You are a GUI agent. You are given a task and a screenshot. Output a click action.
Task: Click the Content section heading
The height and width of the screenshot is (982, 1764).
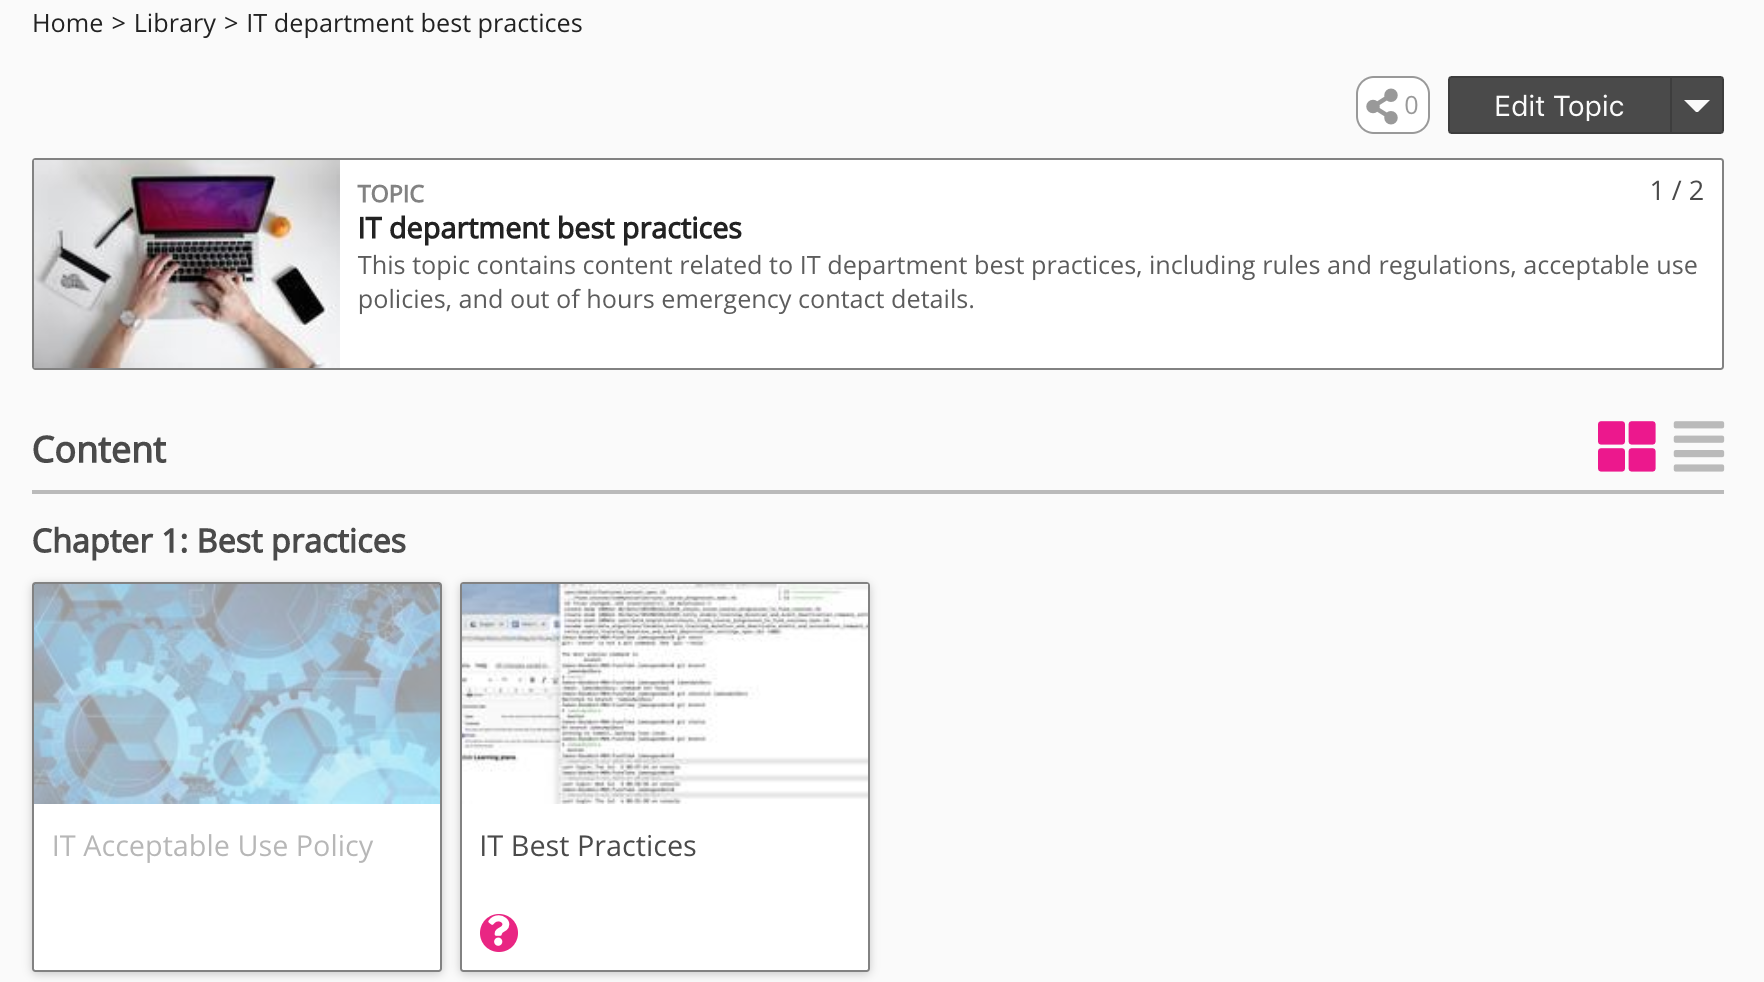[99, 450]
